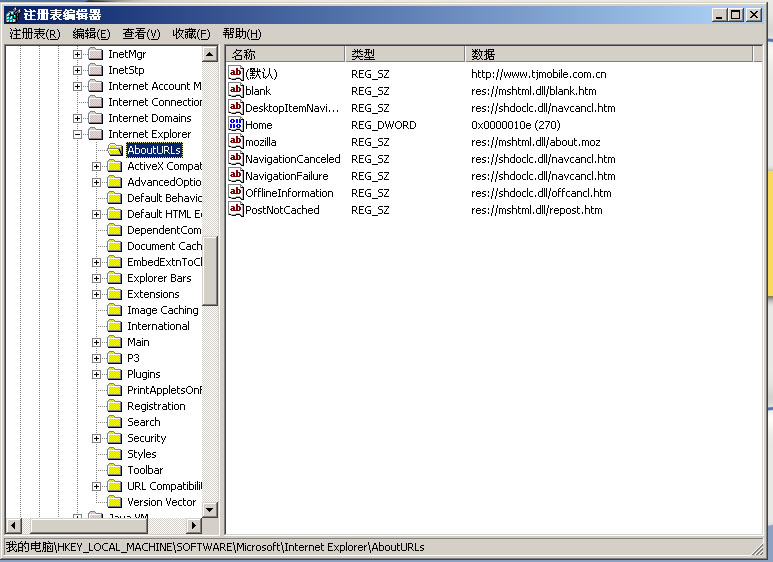Click the NavigationFailure value icon

point(236,176)
